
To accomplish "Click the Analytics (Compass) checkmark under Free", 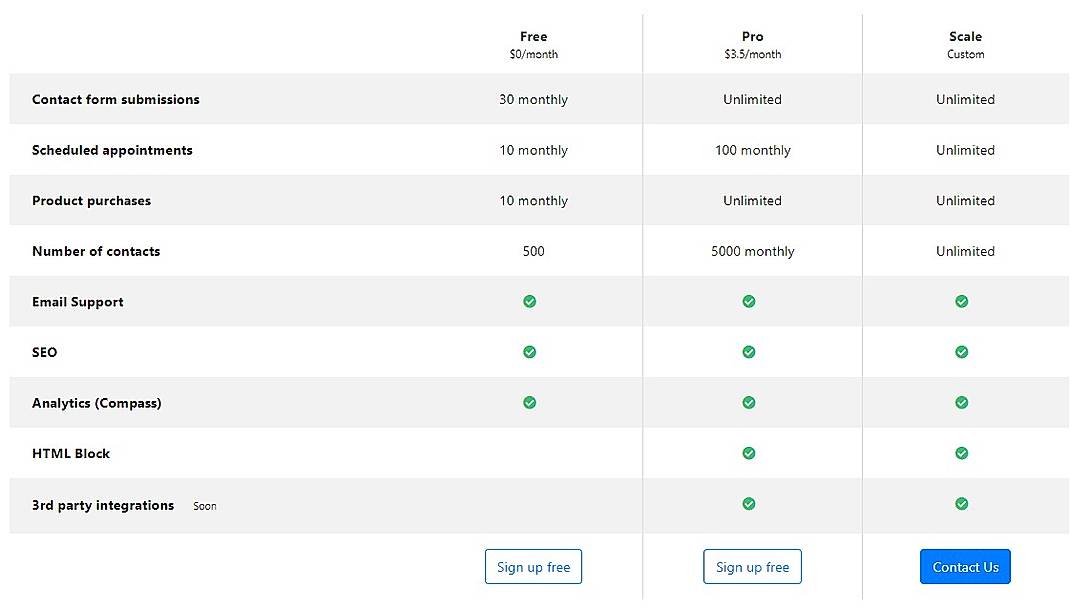I will (529, 402).
